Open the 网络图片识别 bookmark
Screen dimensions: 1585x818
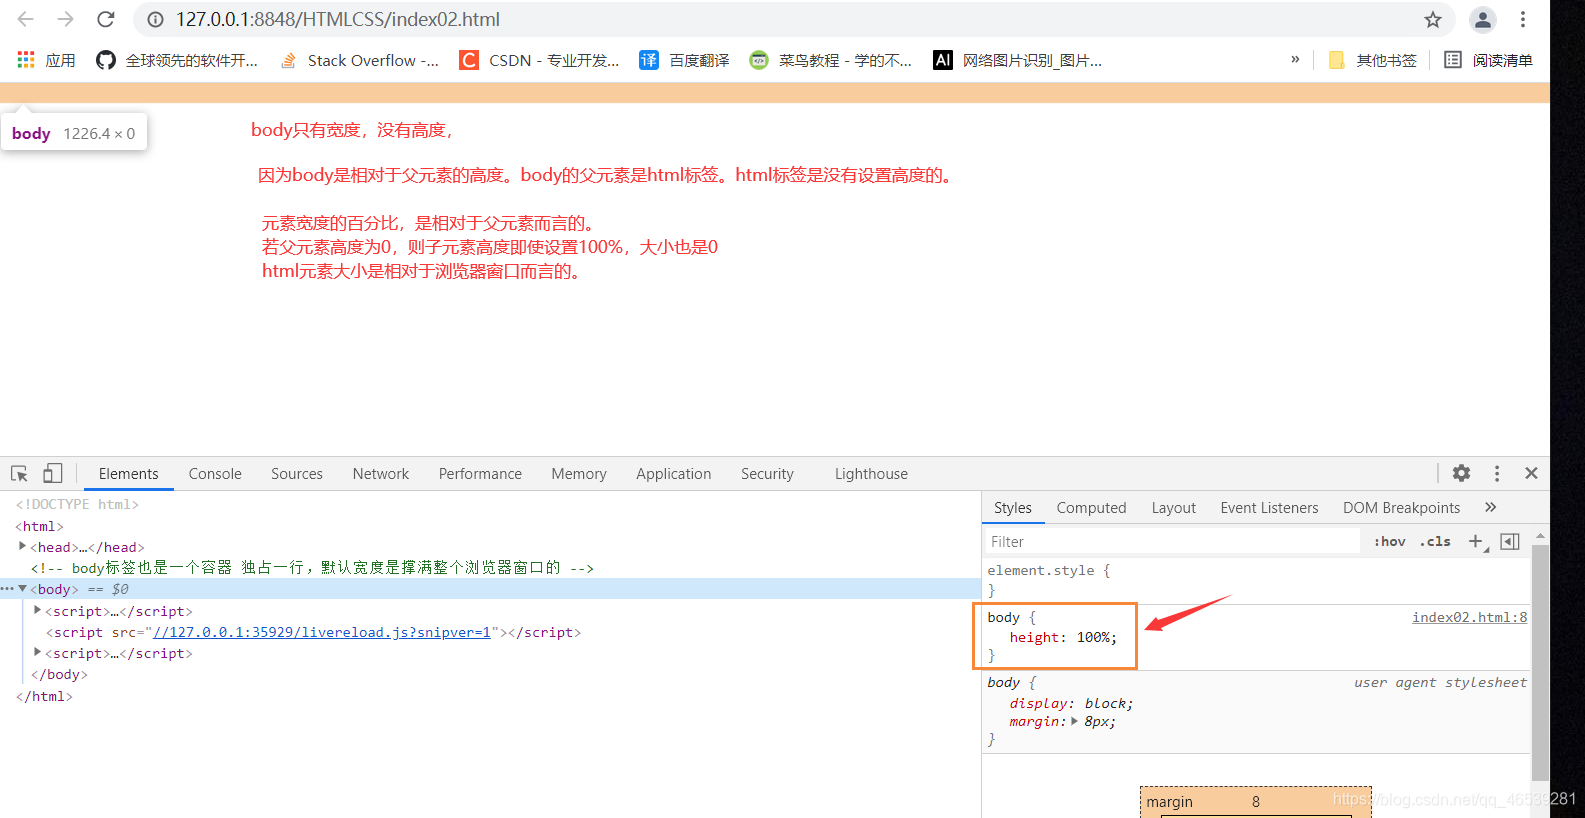pyautogui.click(x=1018, y=60)
